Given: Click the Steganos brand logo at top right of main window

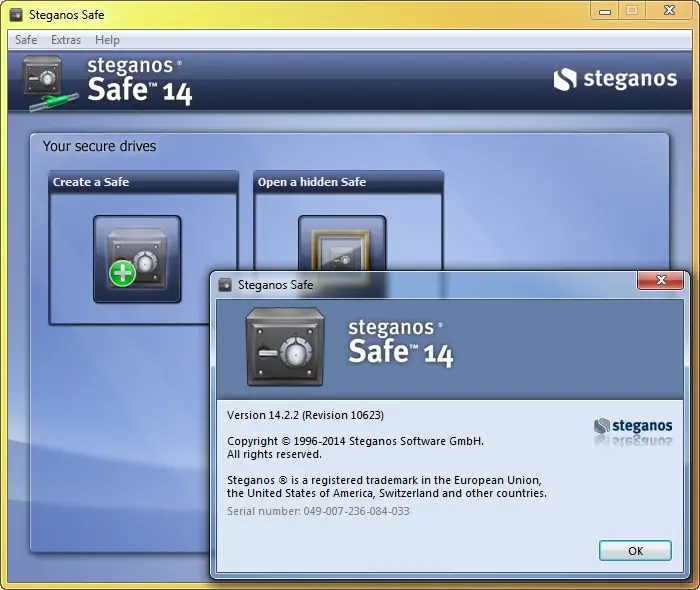Looking at the screenshot, I should (x=615, y=79).
